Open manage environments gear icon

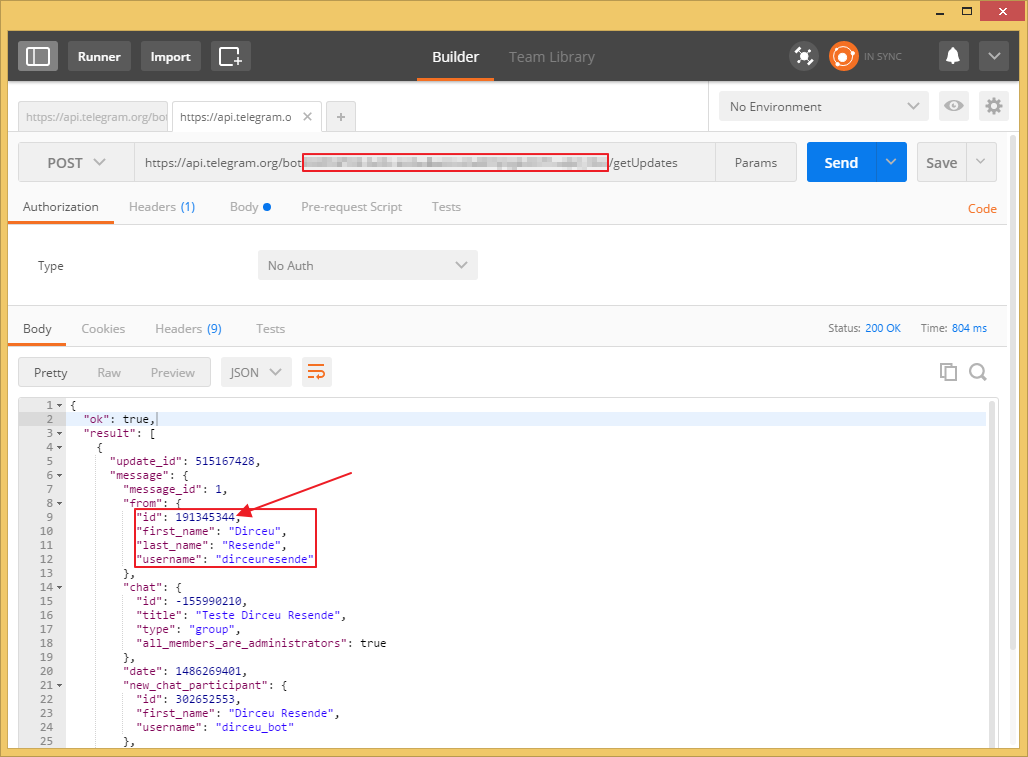[994, 106]
